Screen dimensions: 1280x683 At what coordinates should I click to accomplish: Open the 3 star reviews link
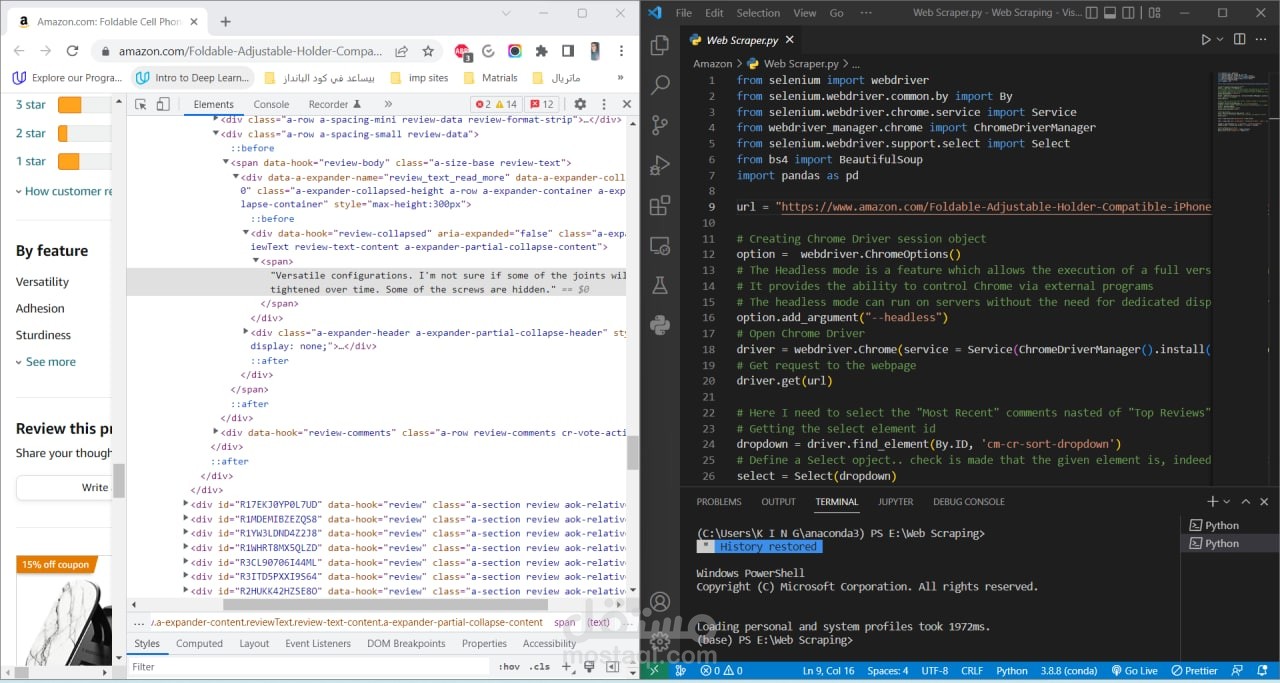coord(30,105)
